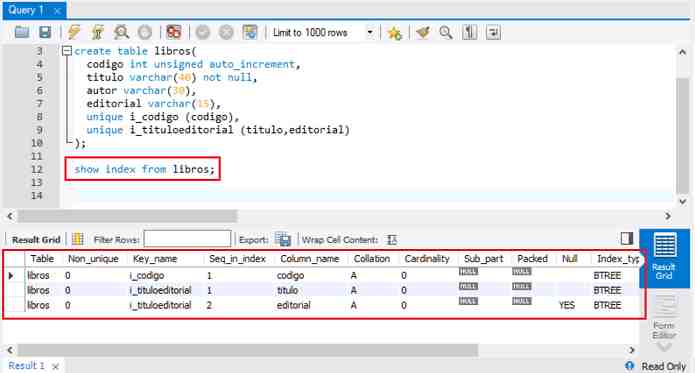Select i_codigo key name cell

coord(147,275)
